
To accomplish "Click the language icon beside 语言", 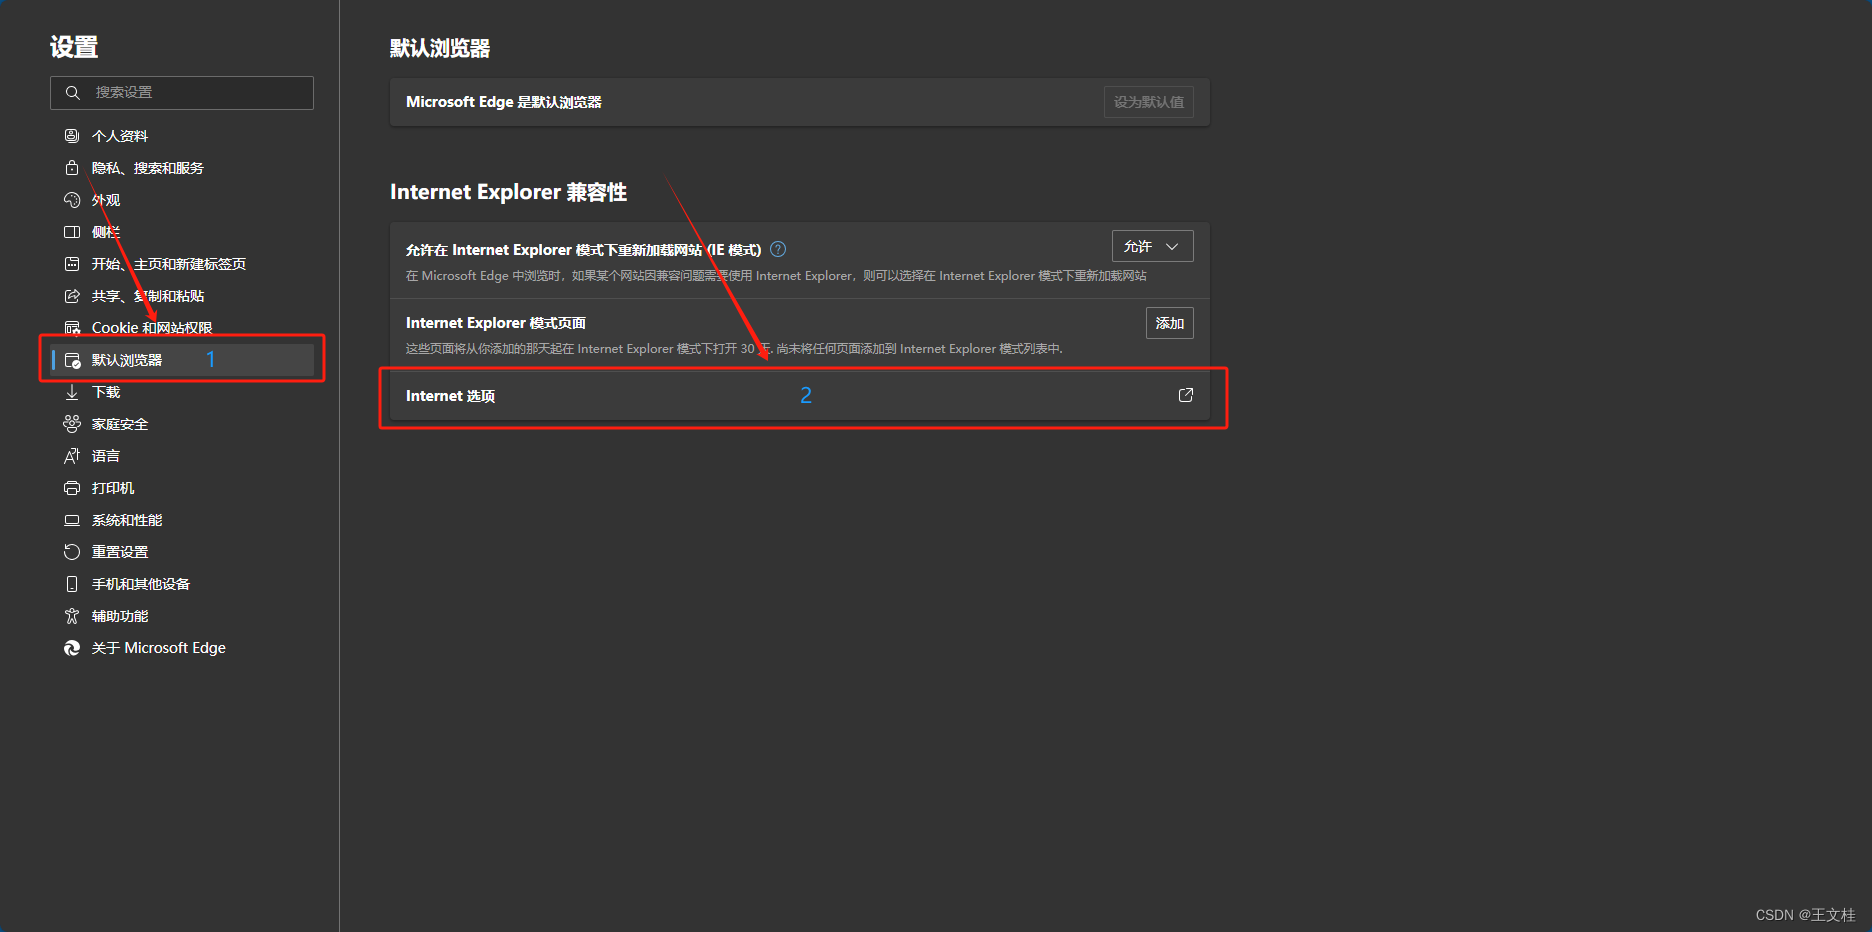I will pyautogui.click(x=72, y=456).
